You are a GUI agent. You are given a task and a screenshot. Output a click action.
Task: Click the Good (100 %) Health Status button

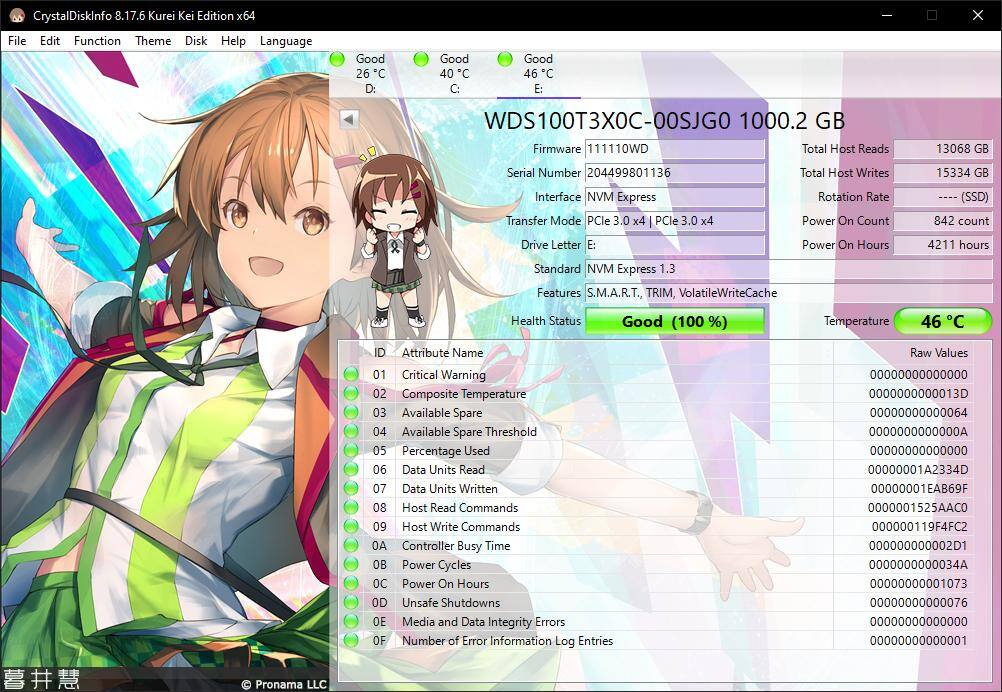pyautogui.click(x=674, y=321)
